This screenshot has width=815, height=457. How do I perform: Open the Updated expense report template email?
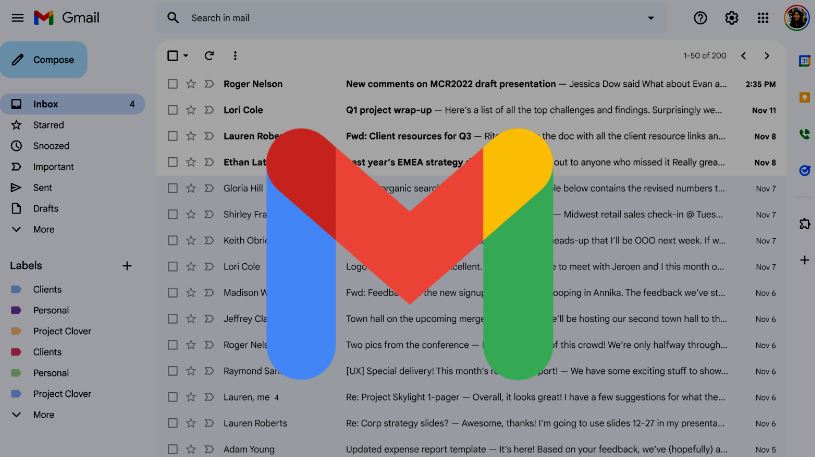[x=471, y=449]
